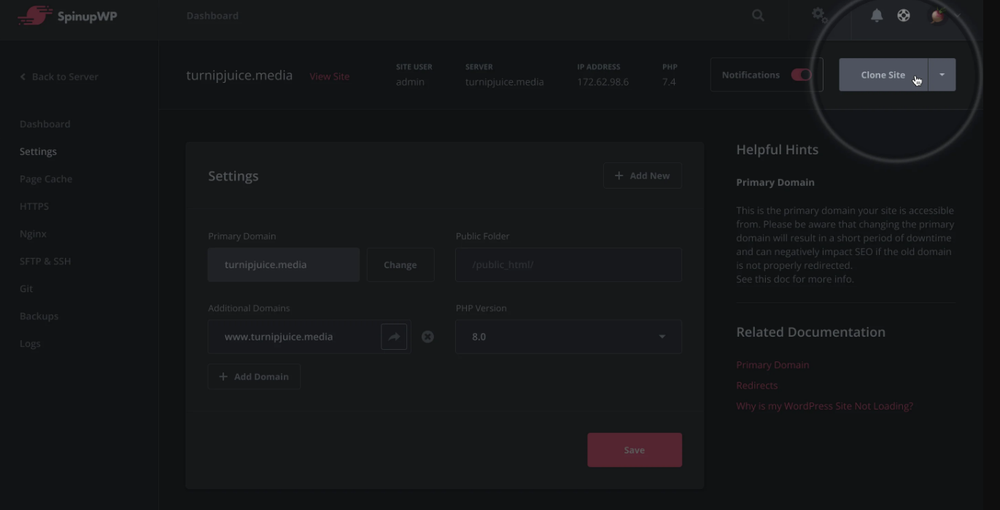
Task: Save the site settings
Action: pos(635,450)
